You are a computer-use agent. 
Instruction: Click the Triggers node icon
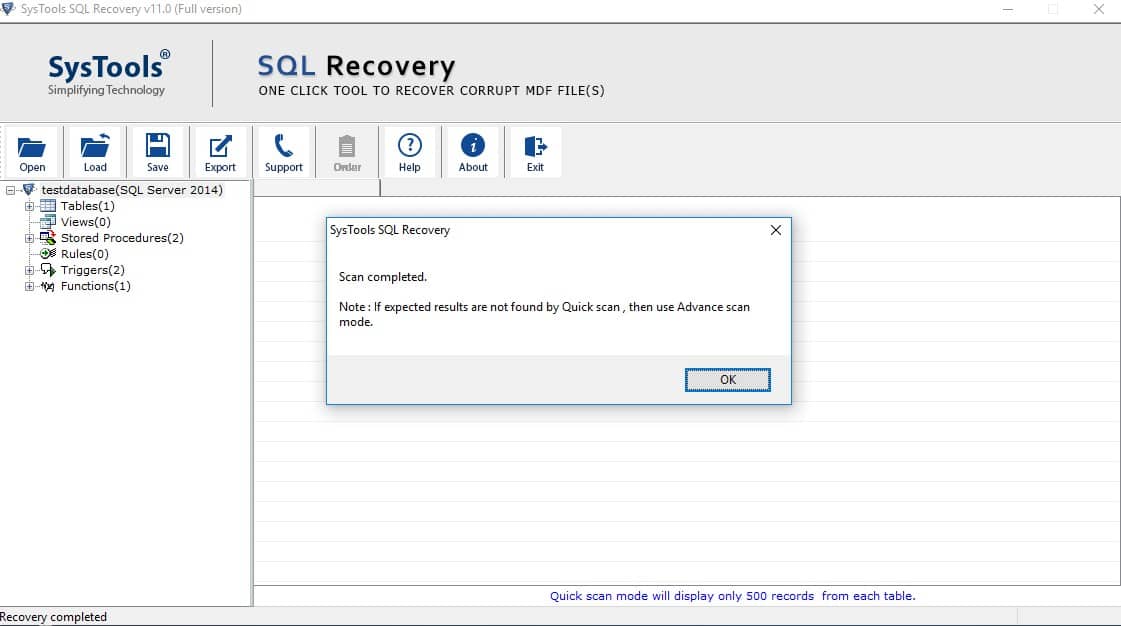tap(48, 269)
